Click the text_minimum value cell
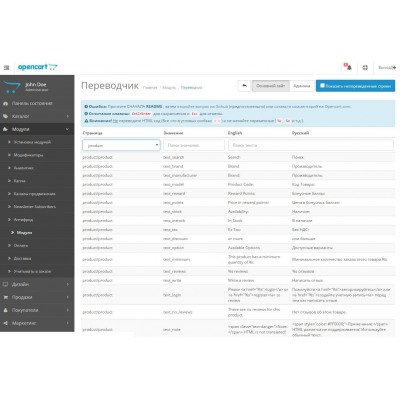Screen dimensions: 400x400 point(176,259)
